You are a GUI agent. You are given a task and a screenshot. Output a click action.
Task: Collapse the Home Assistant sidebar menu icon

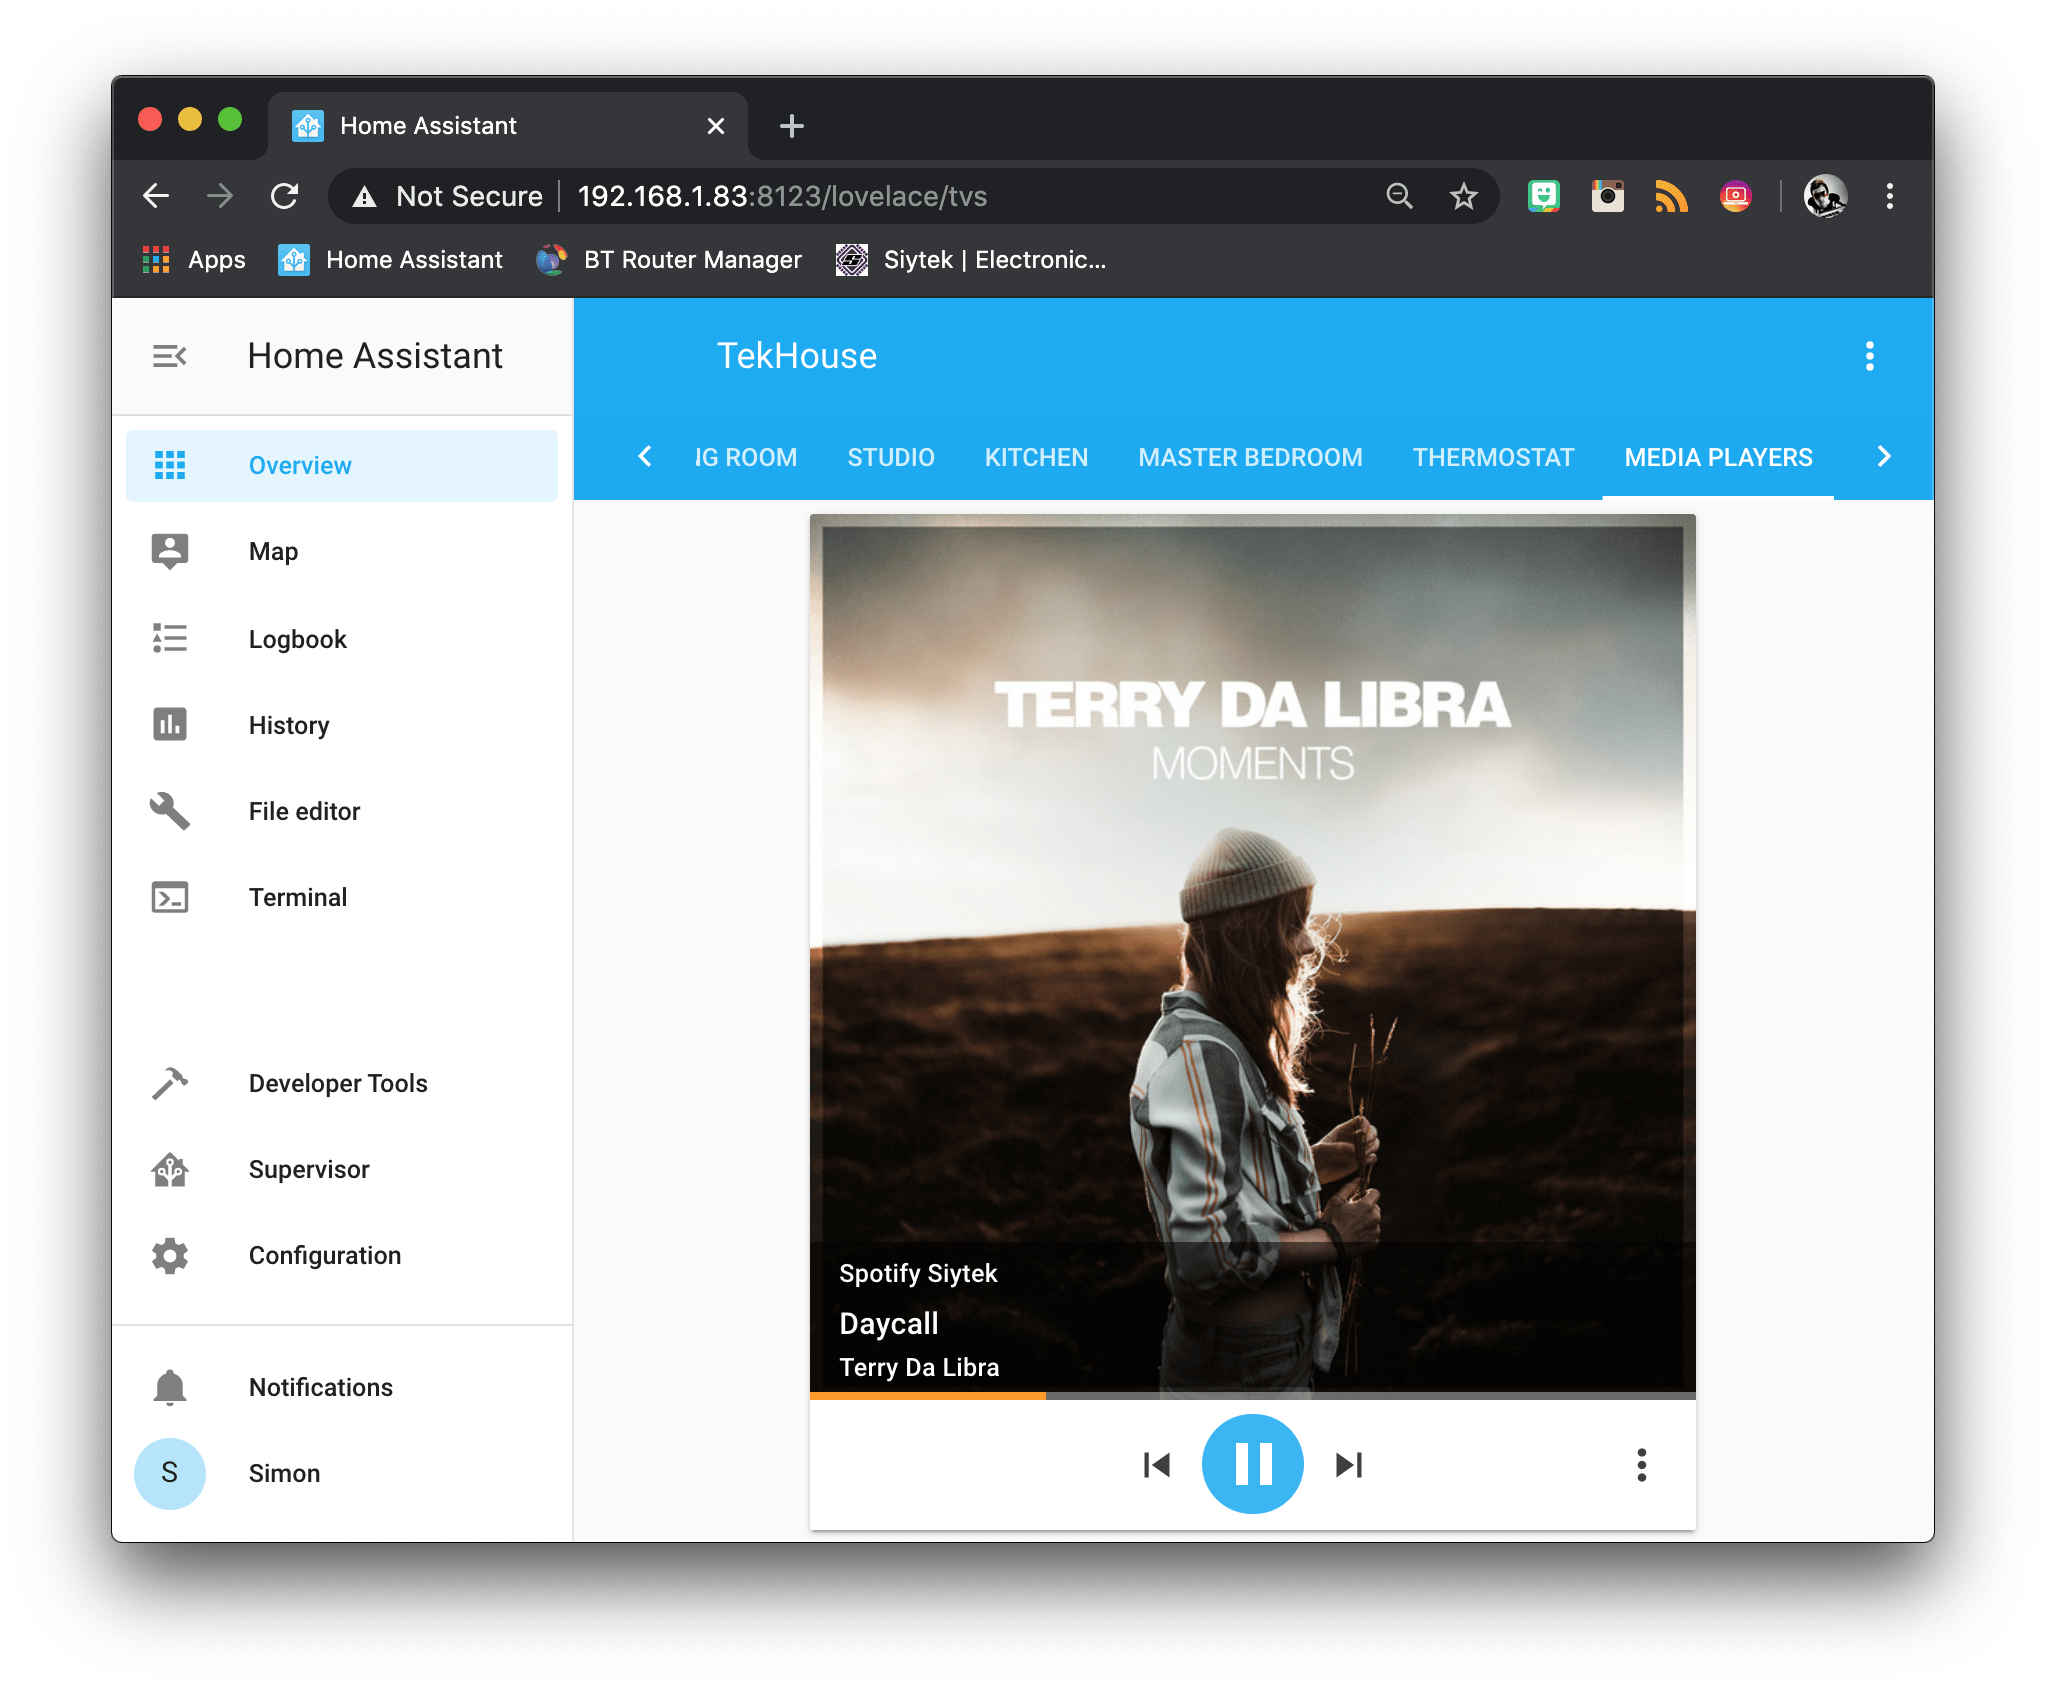click(x=169, y=356)
